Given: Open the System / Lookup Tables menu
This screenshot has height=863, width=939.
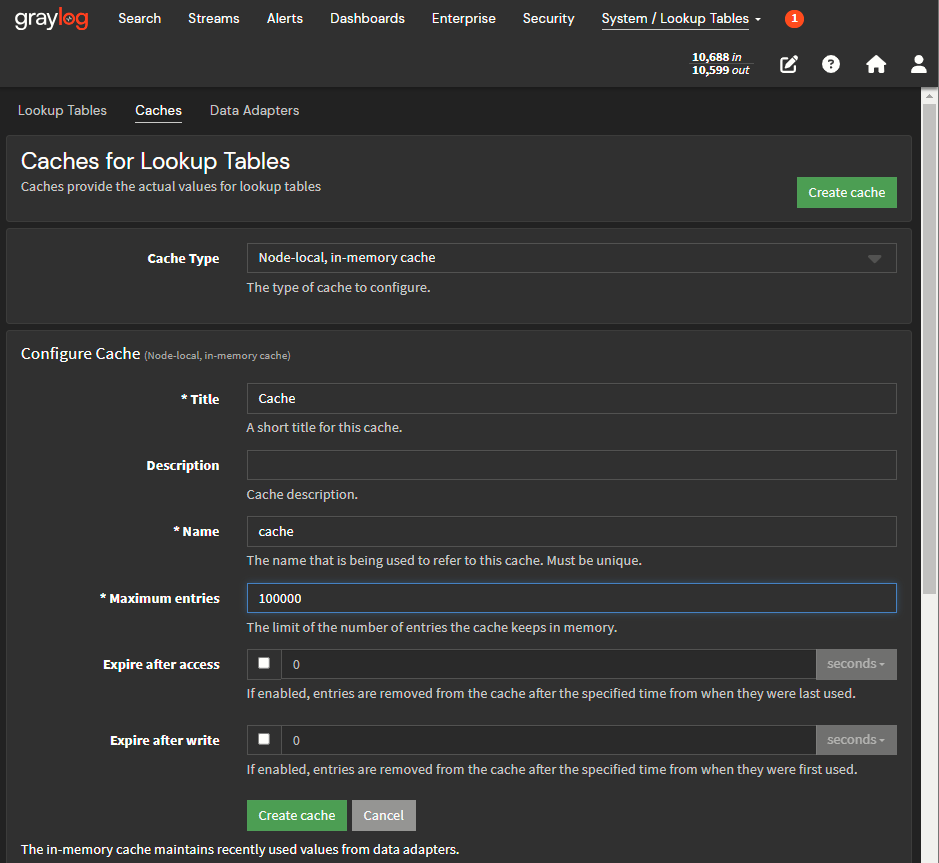Looking at the screenshot, I should pos(680,19).
